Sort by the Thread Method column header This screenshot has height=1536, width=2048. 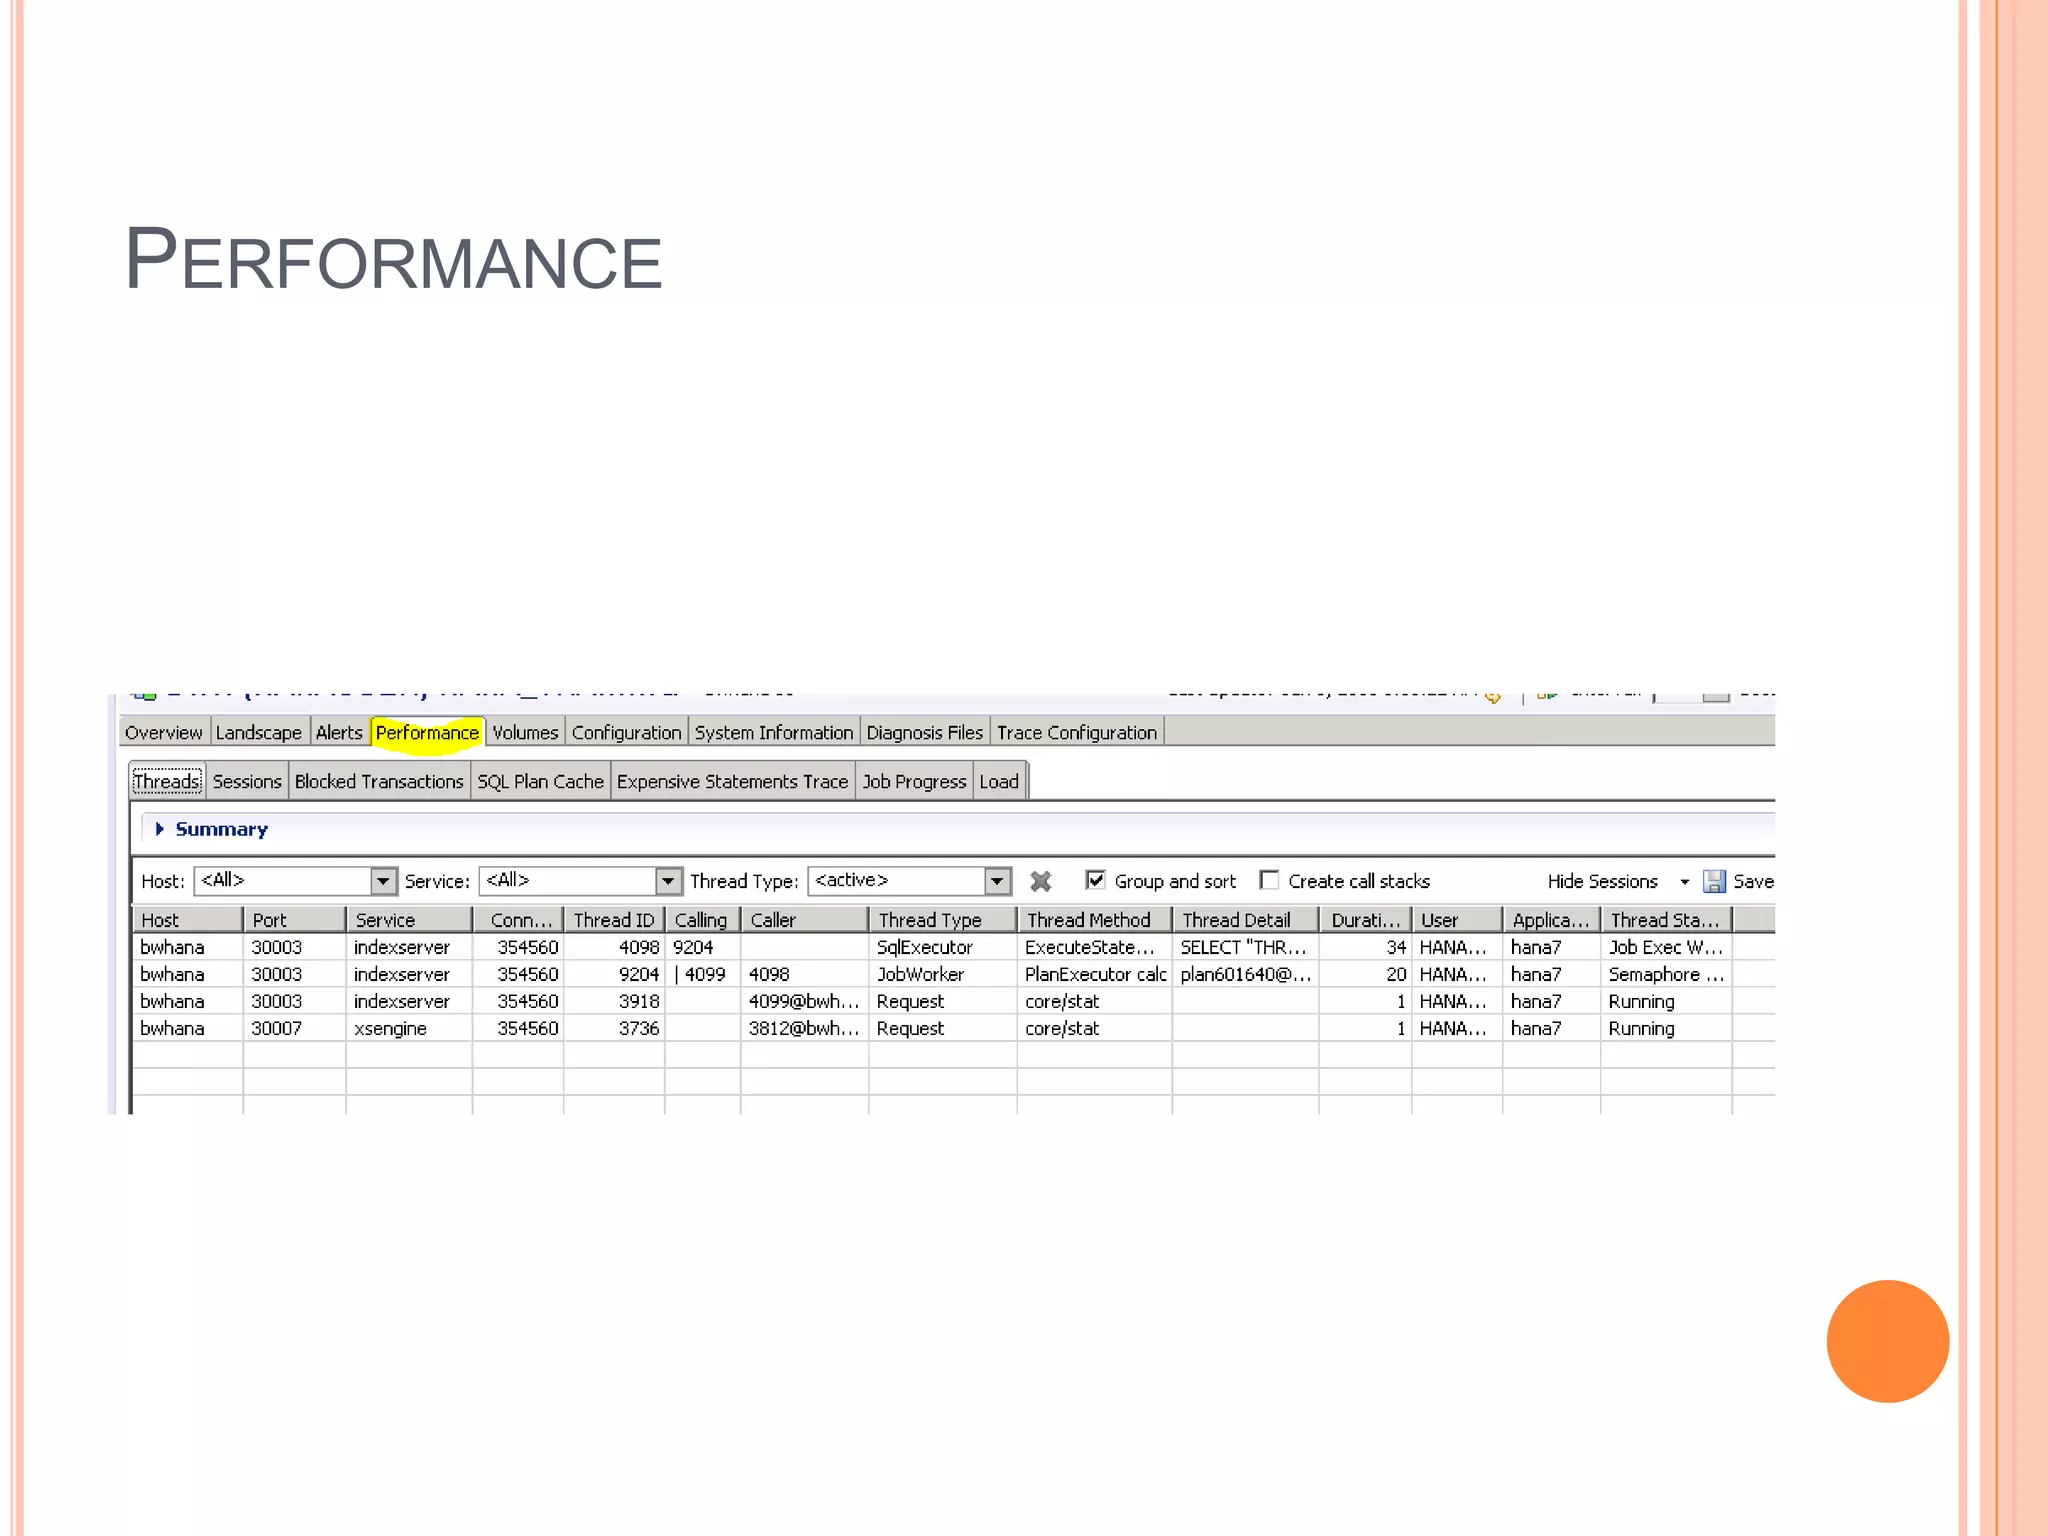pos(1094,920)
